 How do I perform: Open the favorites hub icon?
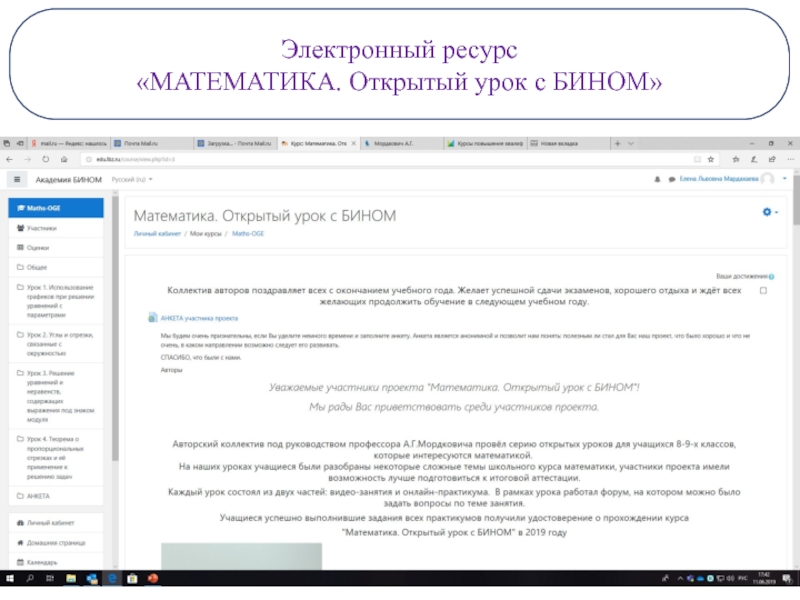click(x=736, y=159)
